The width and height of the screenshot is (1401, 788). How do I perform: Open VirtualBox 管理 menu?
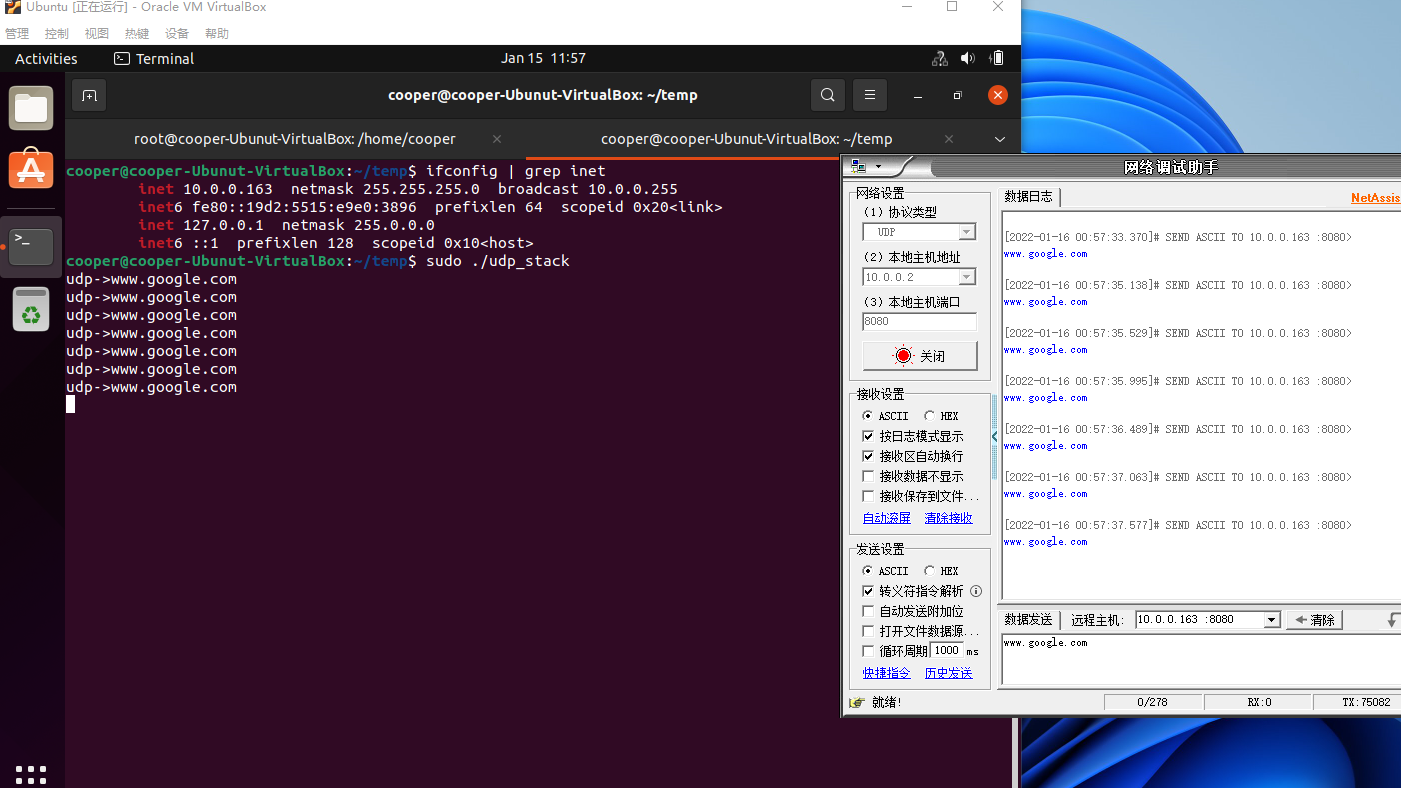pos(17,33)
